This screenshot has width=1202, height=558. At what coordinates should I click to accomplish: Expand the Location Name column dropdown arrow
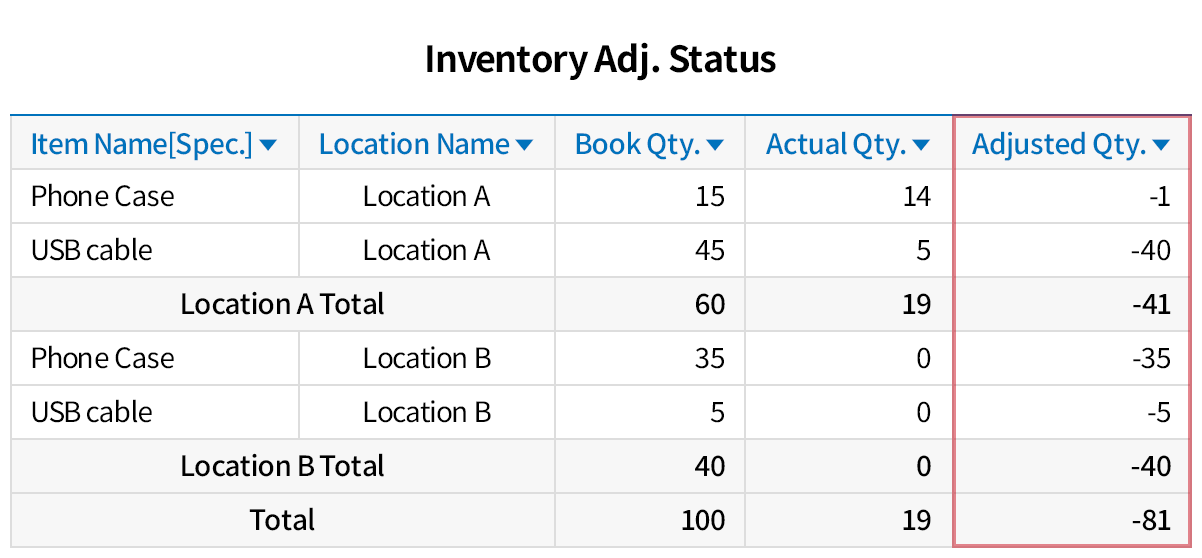[x=524, y=146]
